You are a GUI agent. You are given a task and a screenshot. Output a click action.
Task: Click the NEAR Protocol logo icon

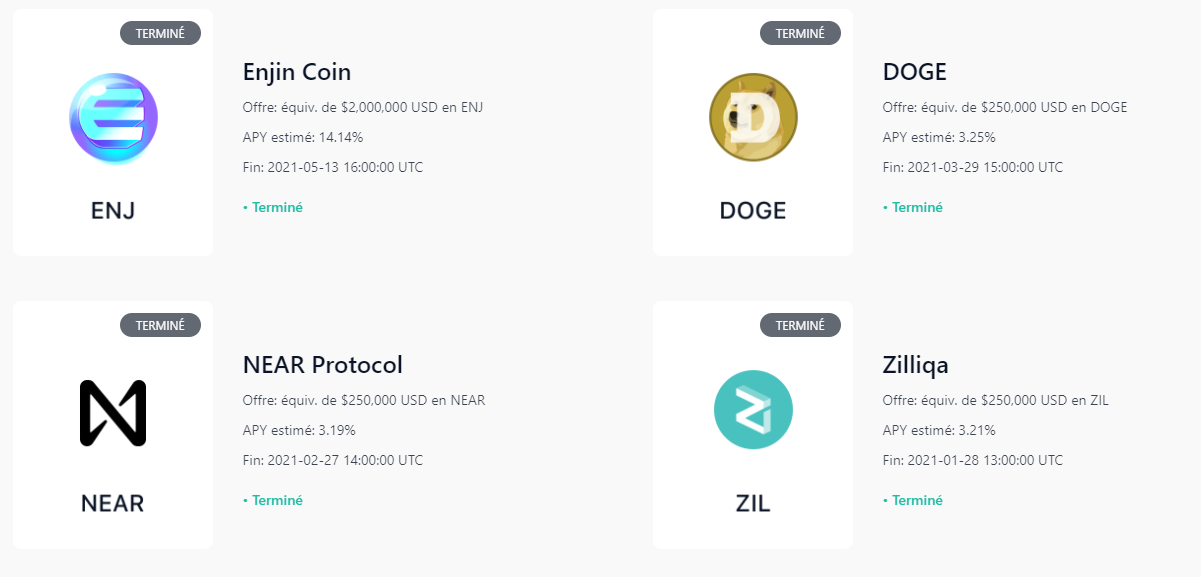coord(113,413)
